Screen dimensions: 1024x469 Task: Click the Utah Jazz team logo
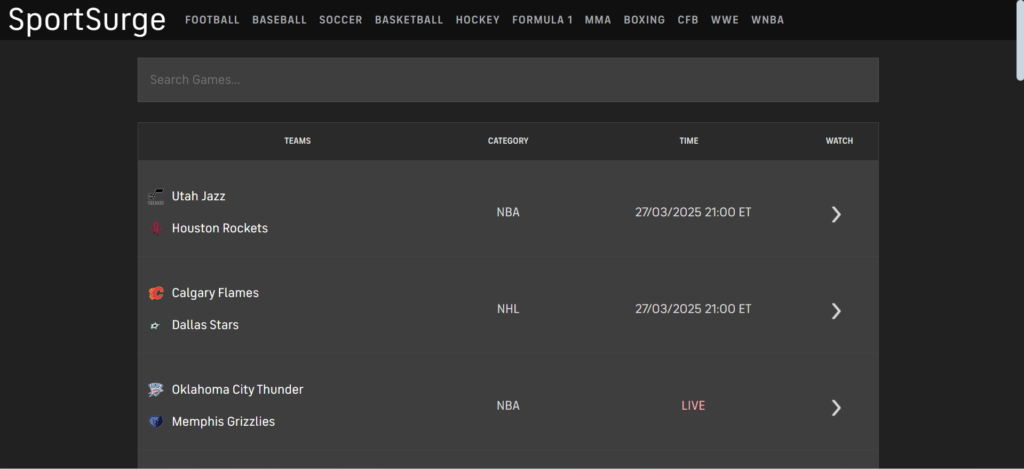point(155,197)
